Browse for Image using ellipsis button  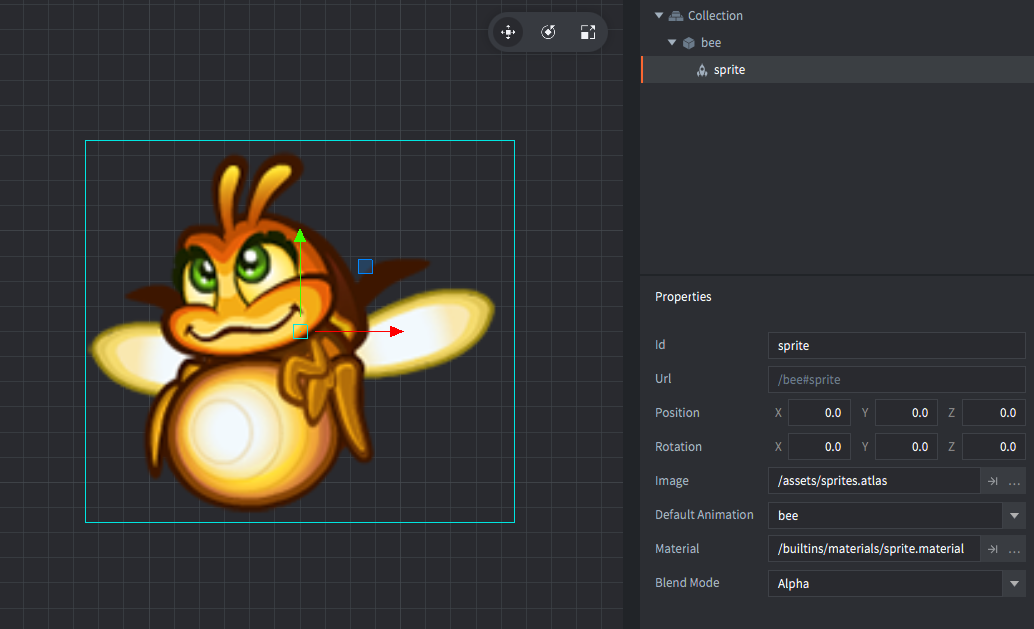(x=1015, y=481)
